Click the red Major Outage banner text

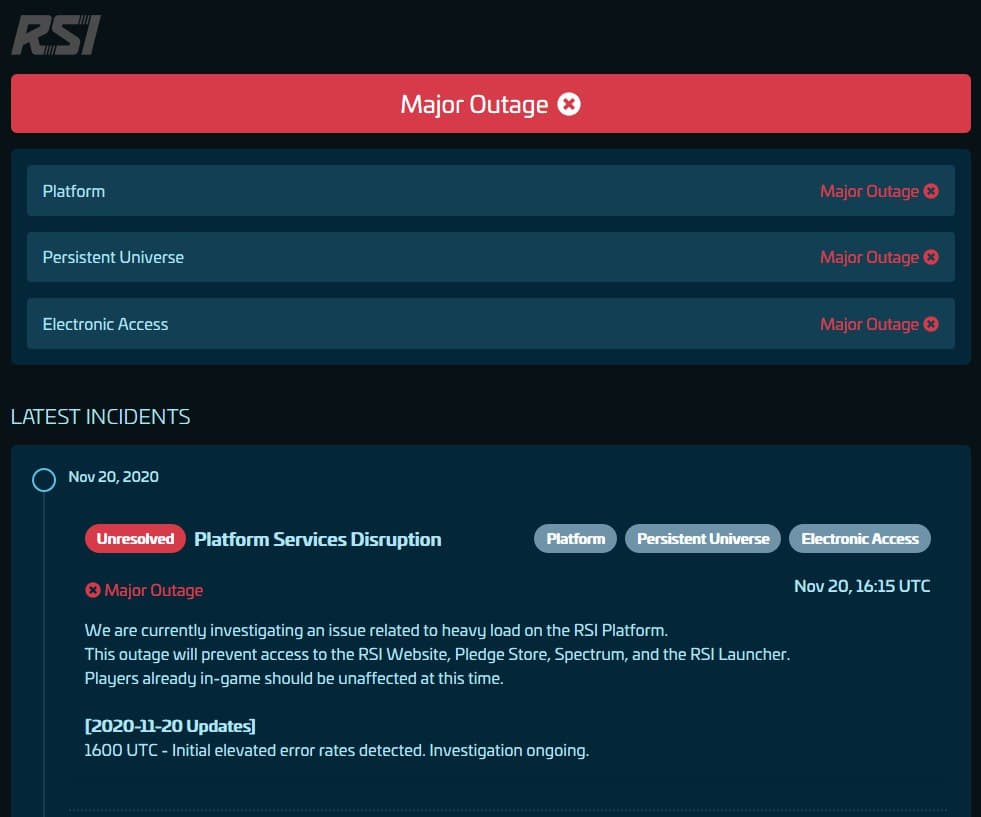coord(474,104)
